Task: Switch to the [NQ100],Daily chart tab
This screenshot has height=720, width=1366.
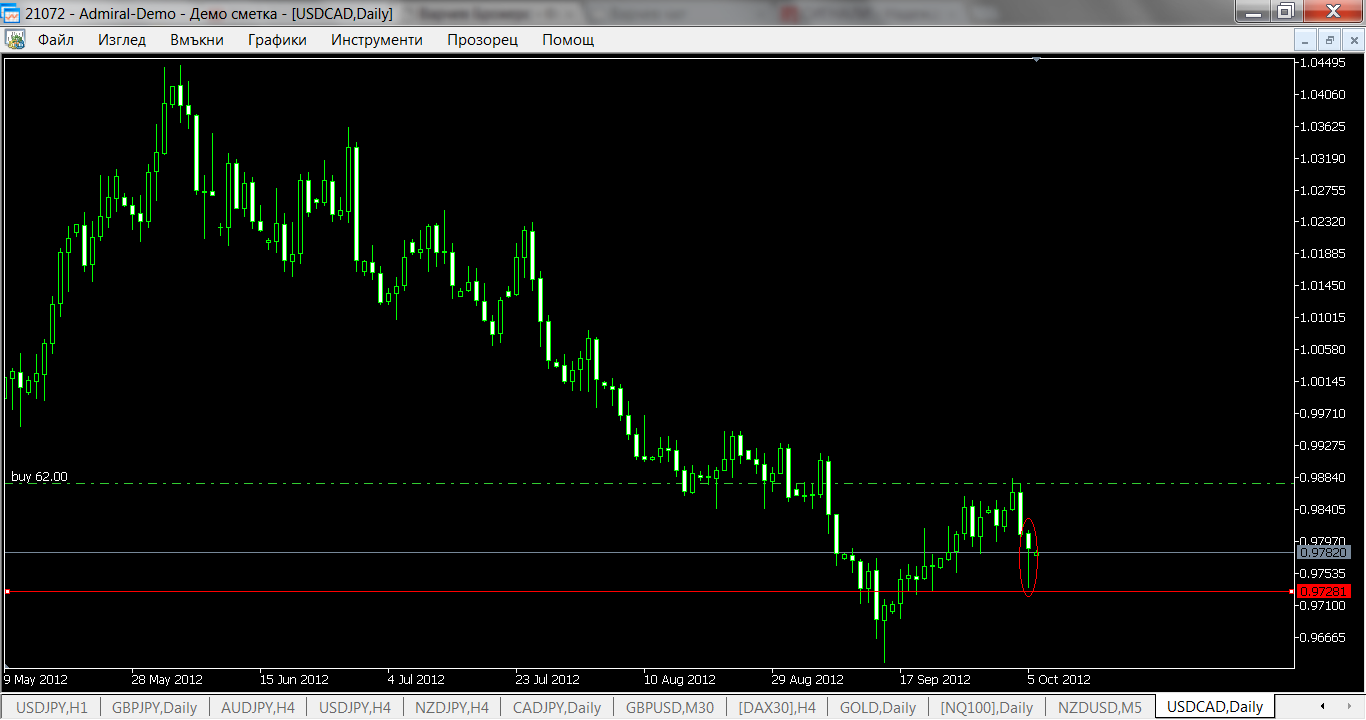Action: [986, 708]
